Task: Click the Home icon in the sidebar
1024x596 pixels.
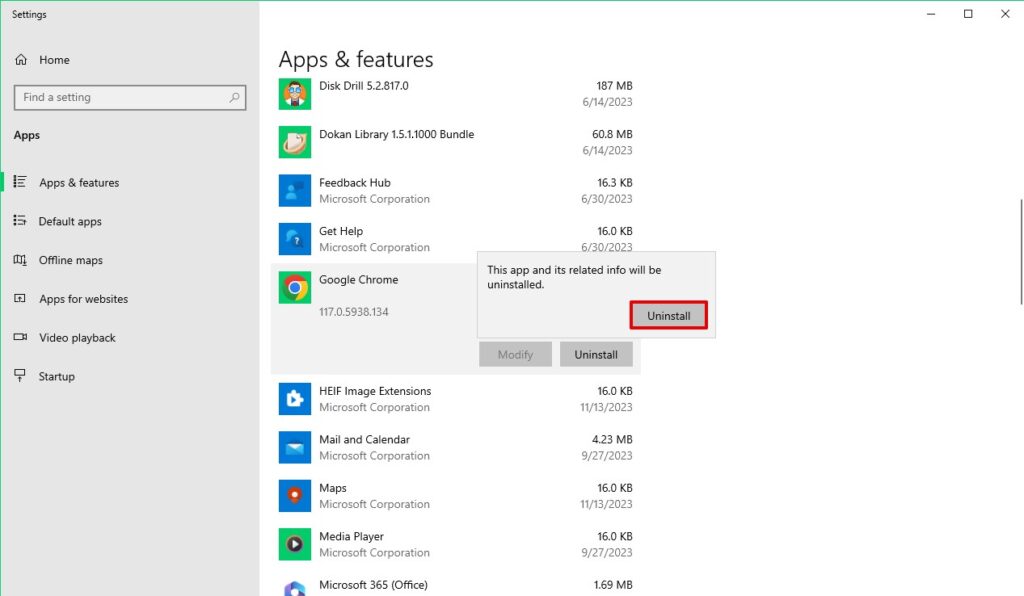Action: (x=20, y=60)
